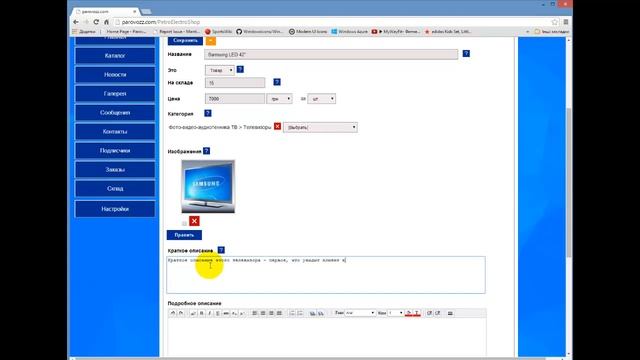The height and width of the screenshot is (360, 640).
Task: Click the Править edit button
Action: (x=184, y=235)
